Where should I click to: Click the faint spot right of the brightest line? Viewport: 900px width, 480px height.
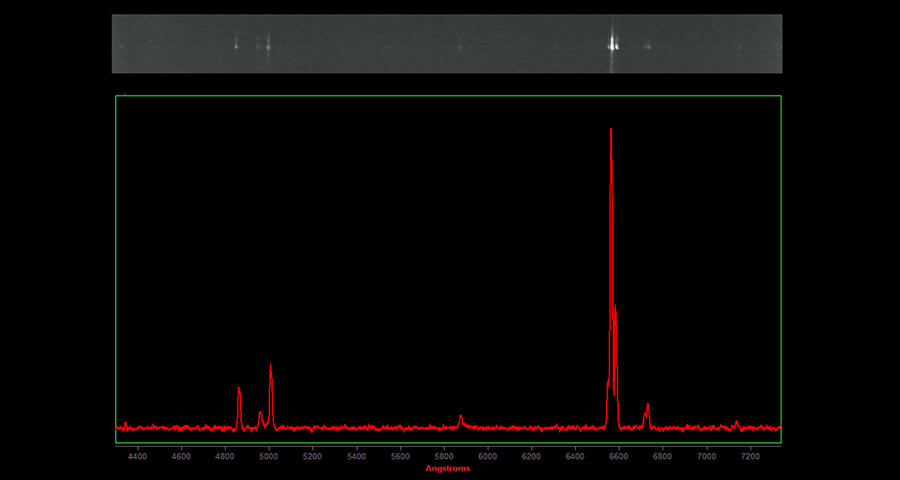pos(648,46)
